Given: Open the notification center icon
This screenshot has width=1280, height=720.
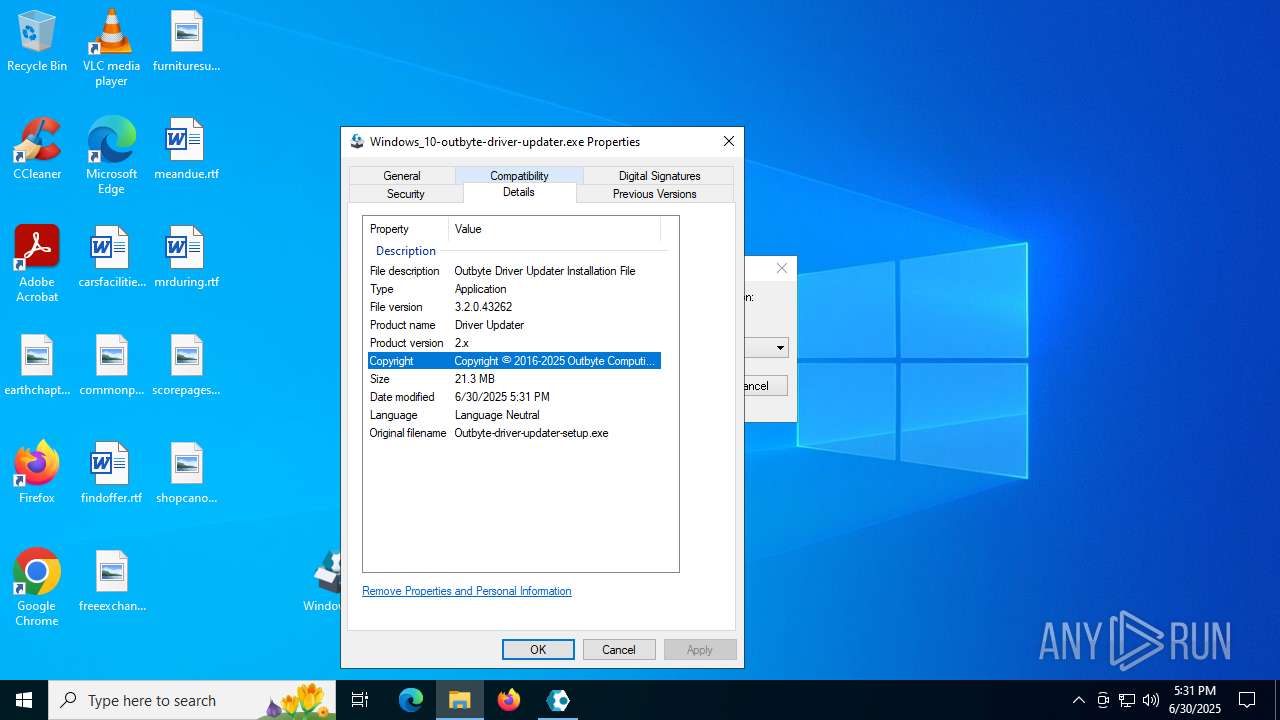Looking at the screenshot, I should click(1247, 700).
